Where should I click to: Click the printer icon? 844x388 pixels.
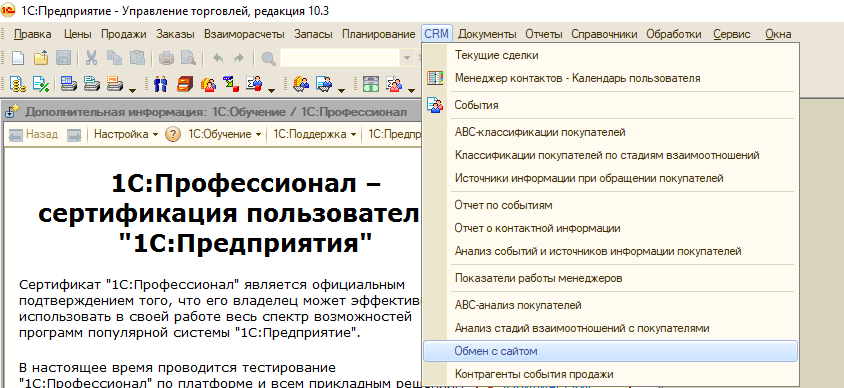166,58
